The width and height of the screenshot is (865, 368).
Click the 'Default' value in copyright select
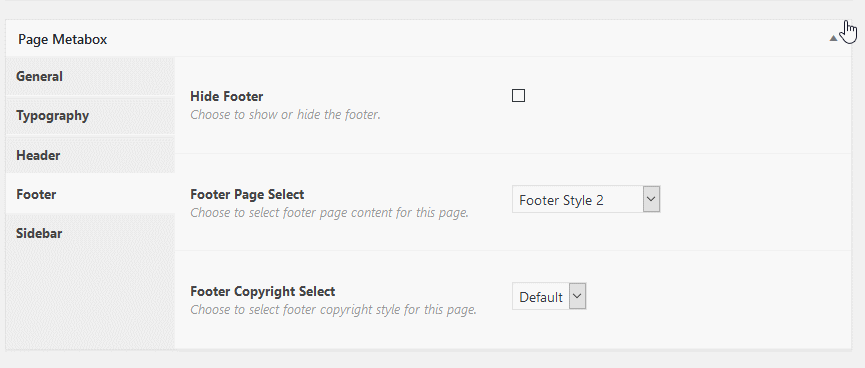tap(541, 297)
